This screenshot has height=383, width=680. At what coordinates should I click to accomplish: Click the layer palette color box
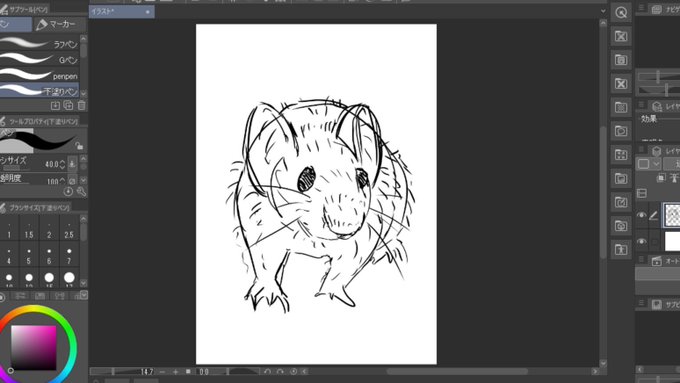pyautogui.click(x=644, y=164)
